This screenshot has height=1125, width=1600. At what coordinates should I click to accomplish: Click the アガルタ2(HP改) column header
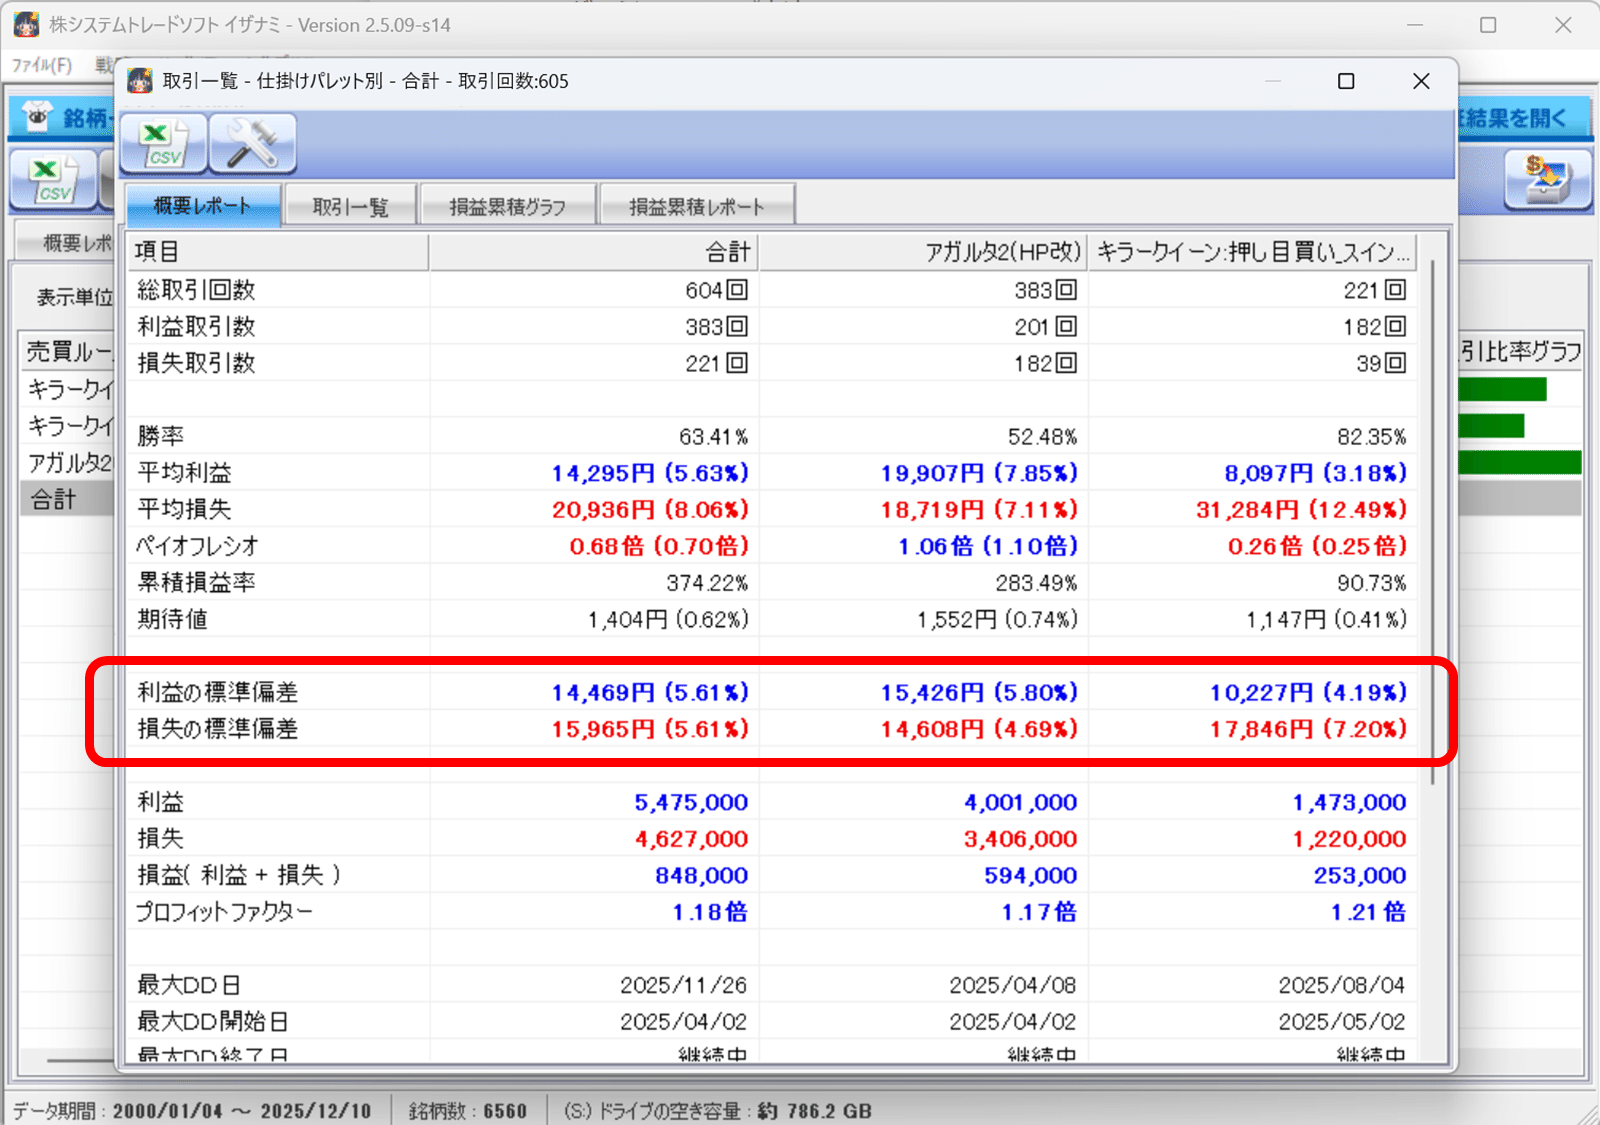click(923, 252)
